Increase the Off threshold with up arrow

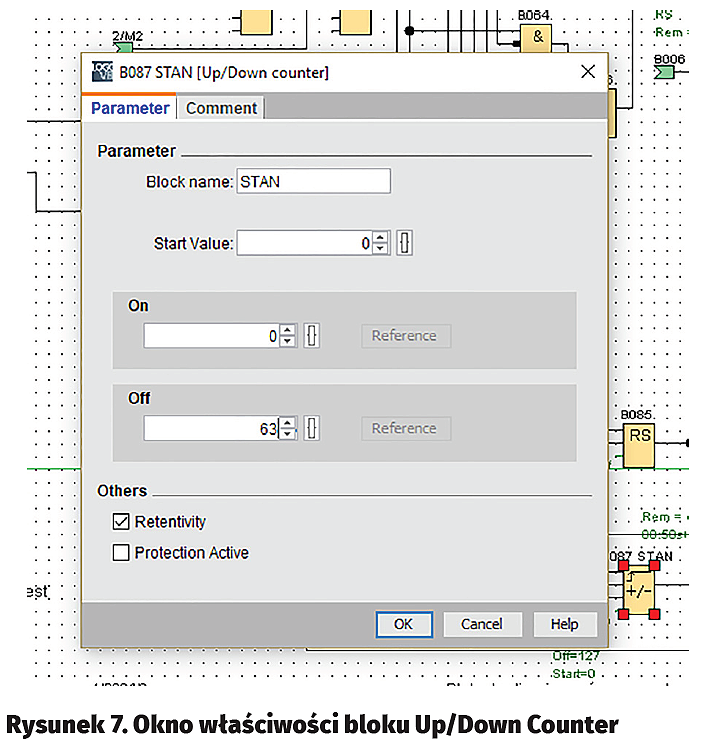click(288, 423)
